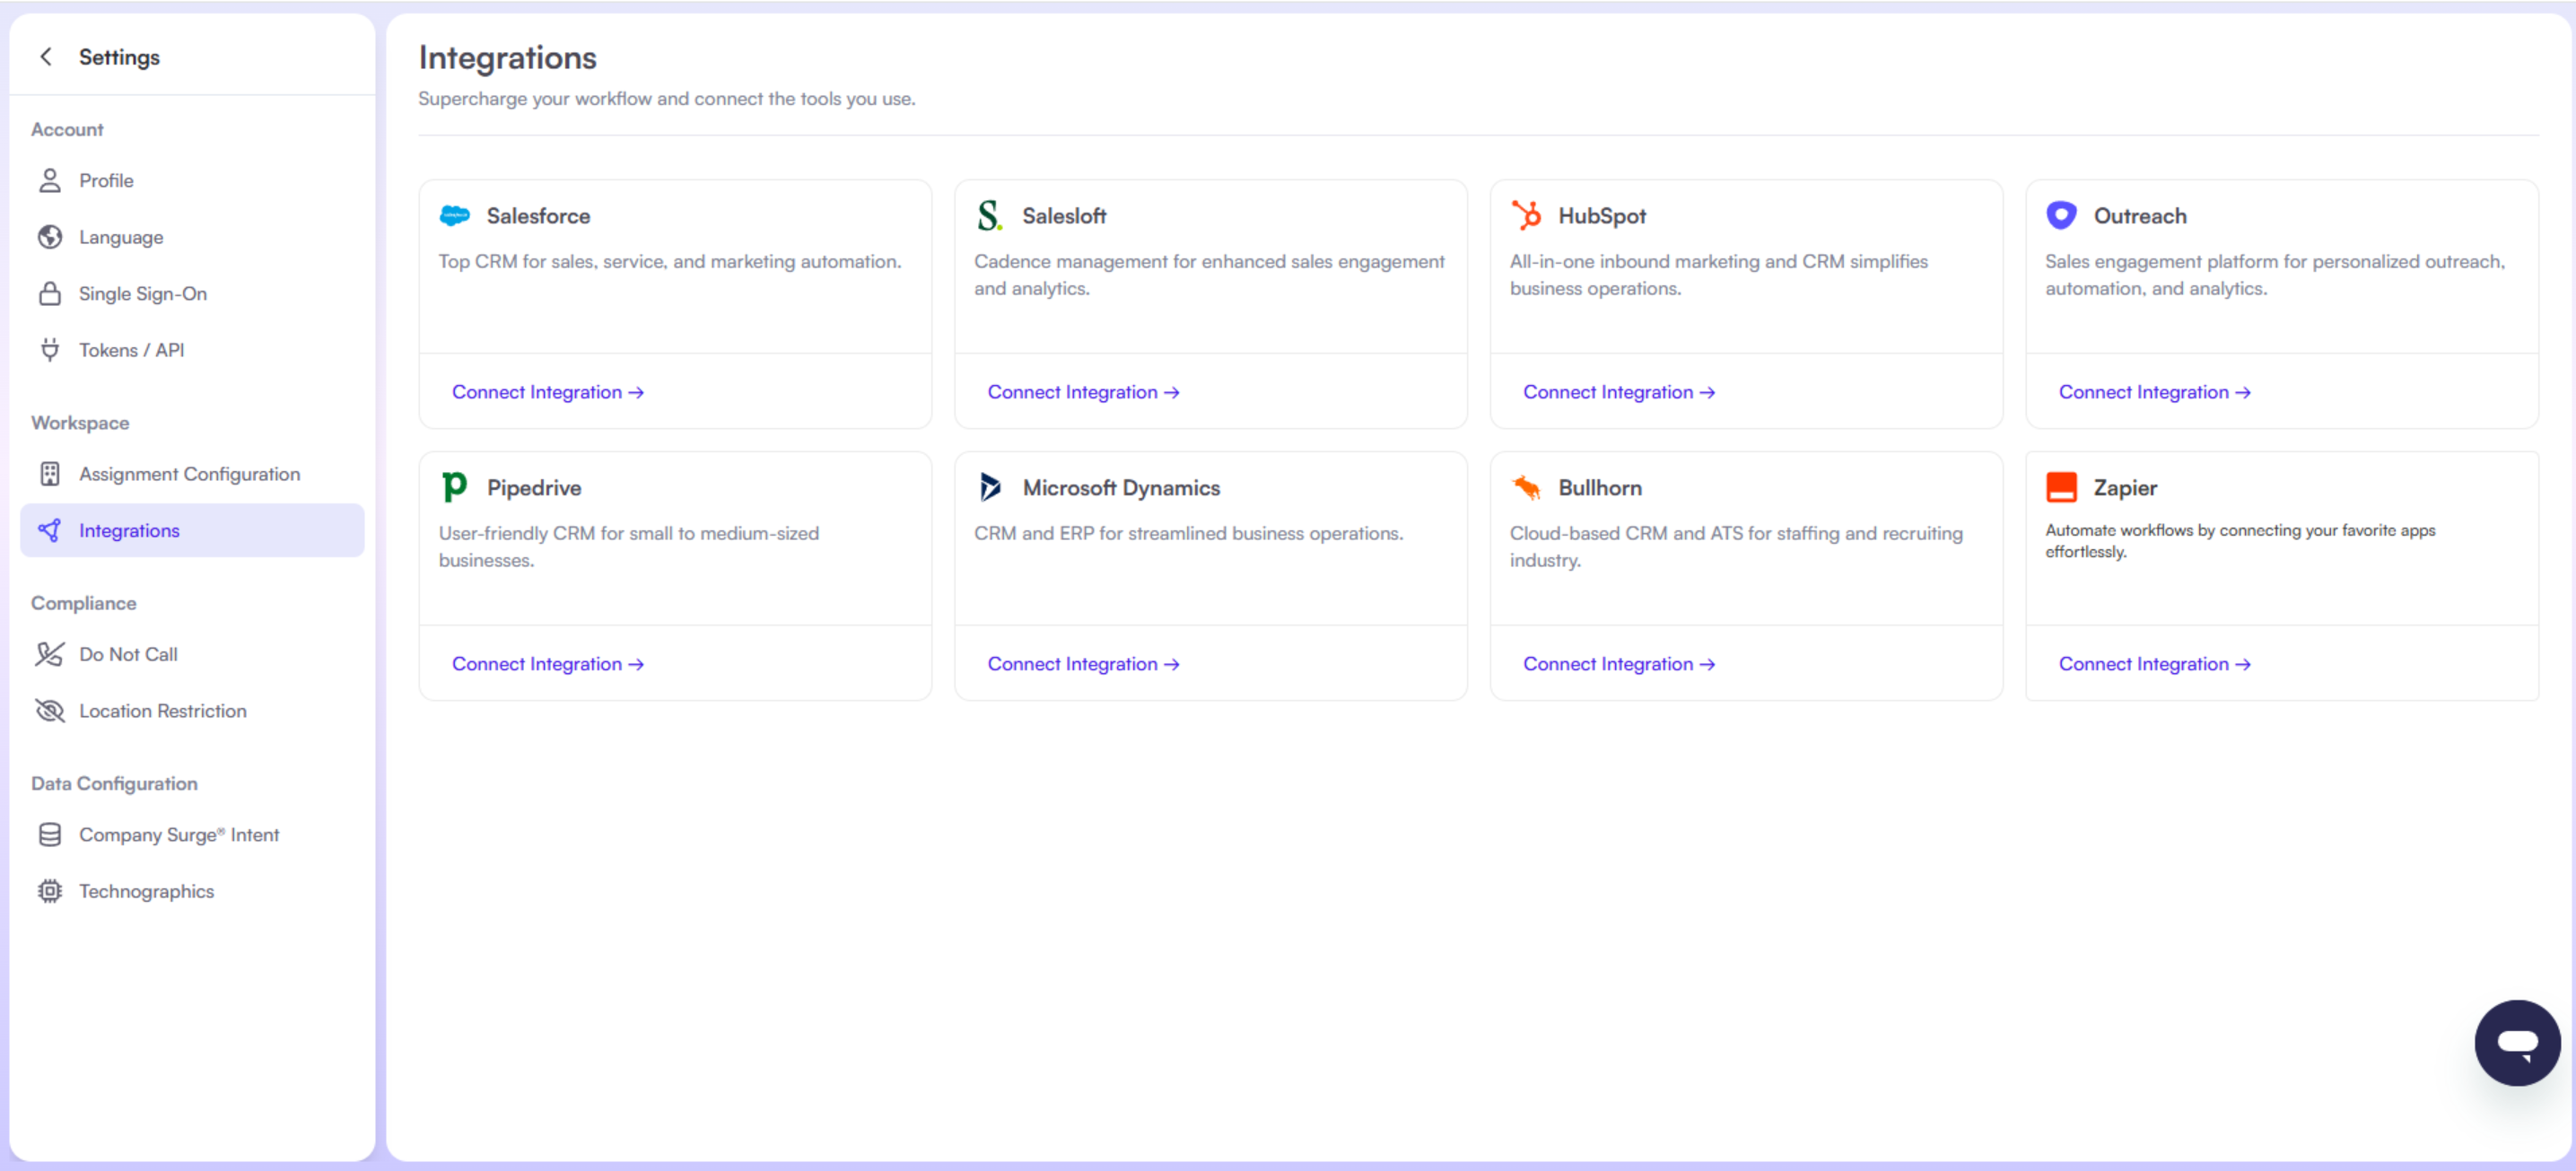Viewport: 2576px width, 1171px height.
Task: Click the Salesforce cloud logo icon
Action: point(455,216)
